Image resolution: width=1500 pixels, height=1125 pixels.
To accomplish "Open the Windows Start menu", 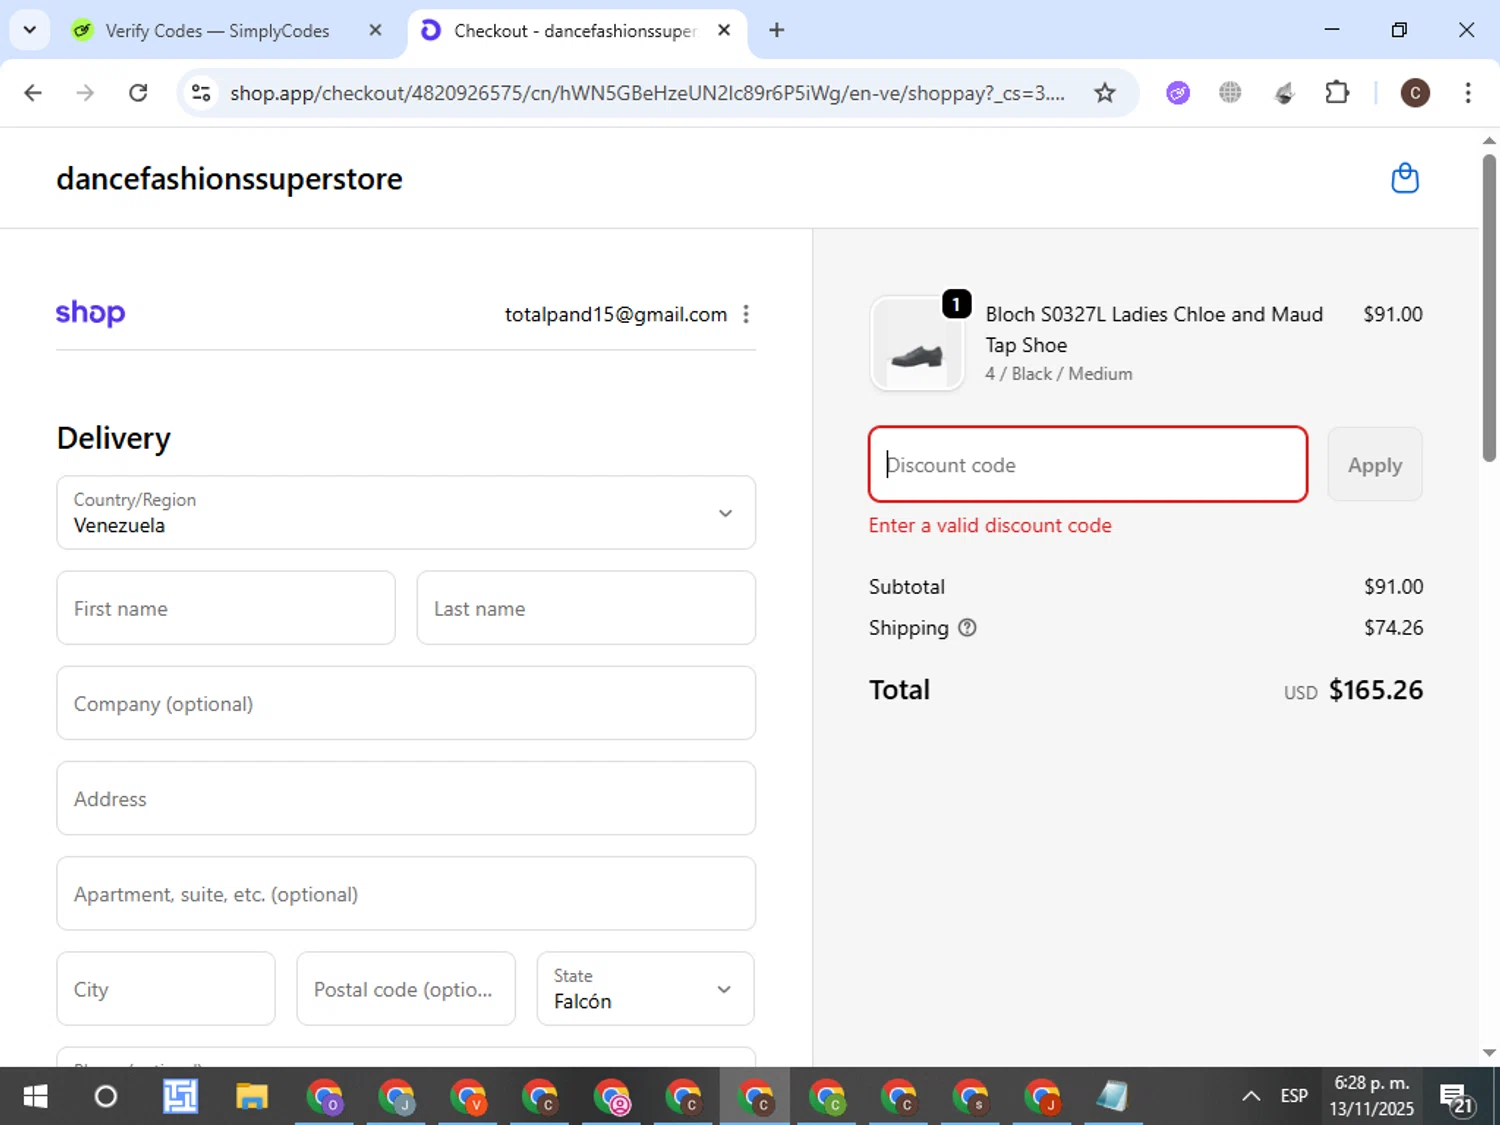I will click(x=35, y=1097).
